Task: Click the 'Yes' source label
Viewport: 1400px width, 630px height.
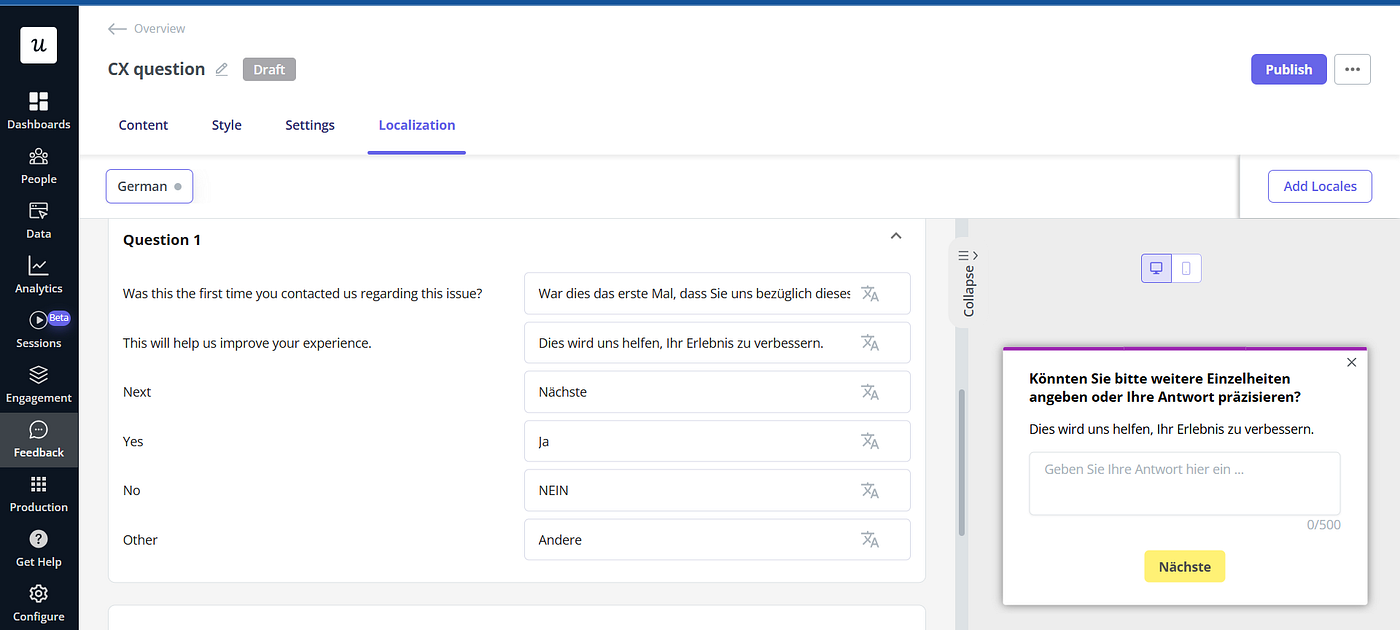Action: pos(133,441)
